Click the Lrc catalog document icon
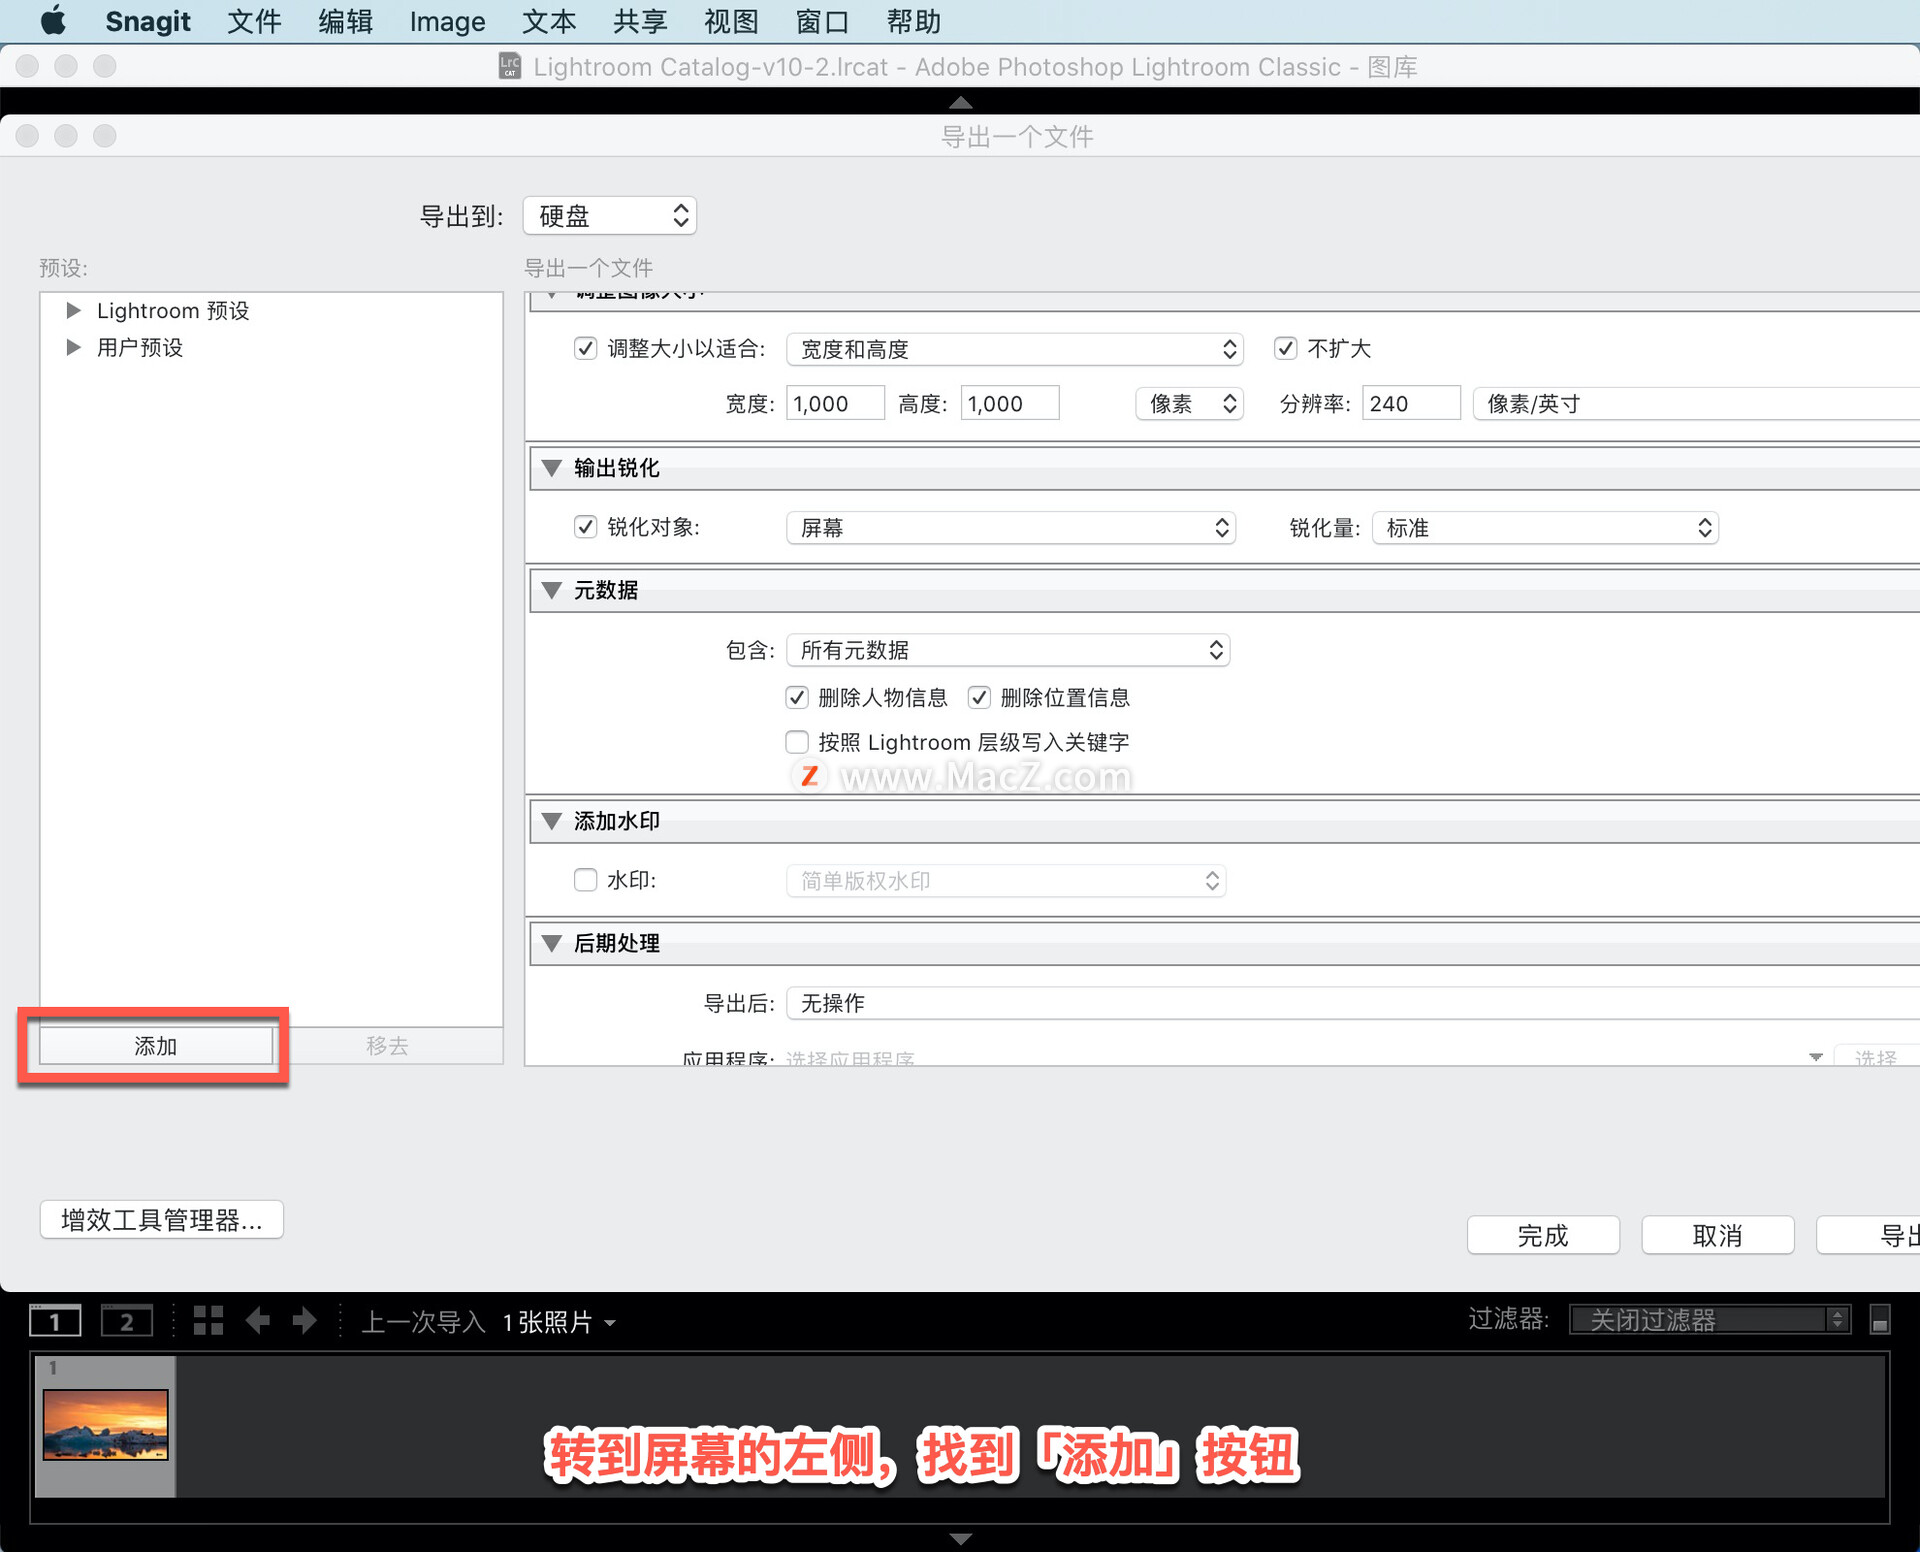The height and width of the screenshot is (1552, 1920). tap(510, 66)
